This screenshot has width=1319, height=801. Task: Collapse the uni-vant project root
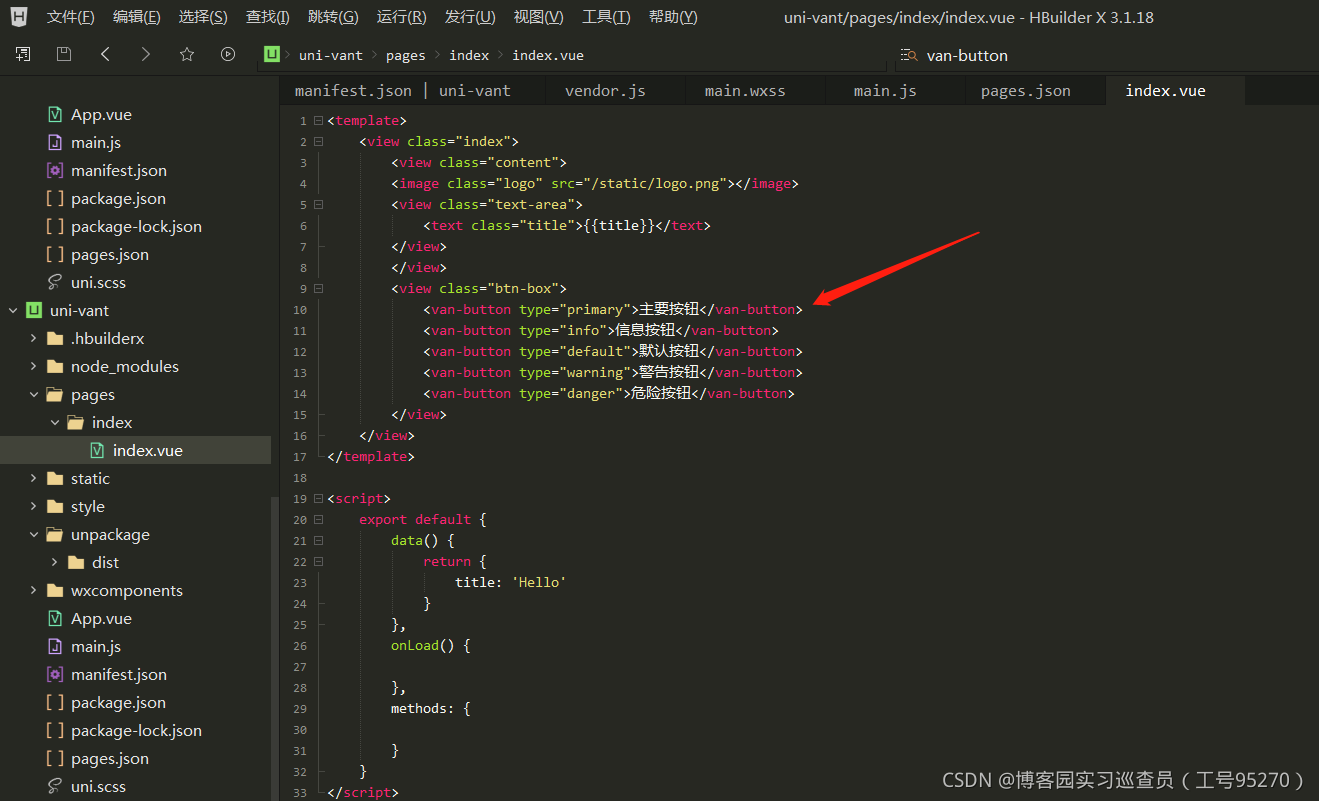coord(13,310)
